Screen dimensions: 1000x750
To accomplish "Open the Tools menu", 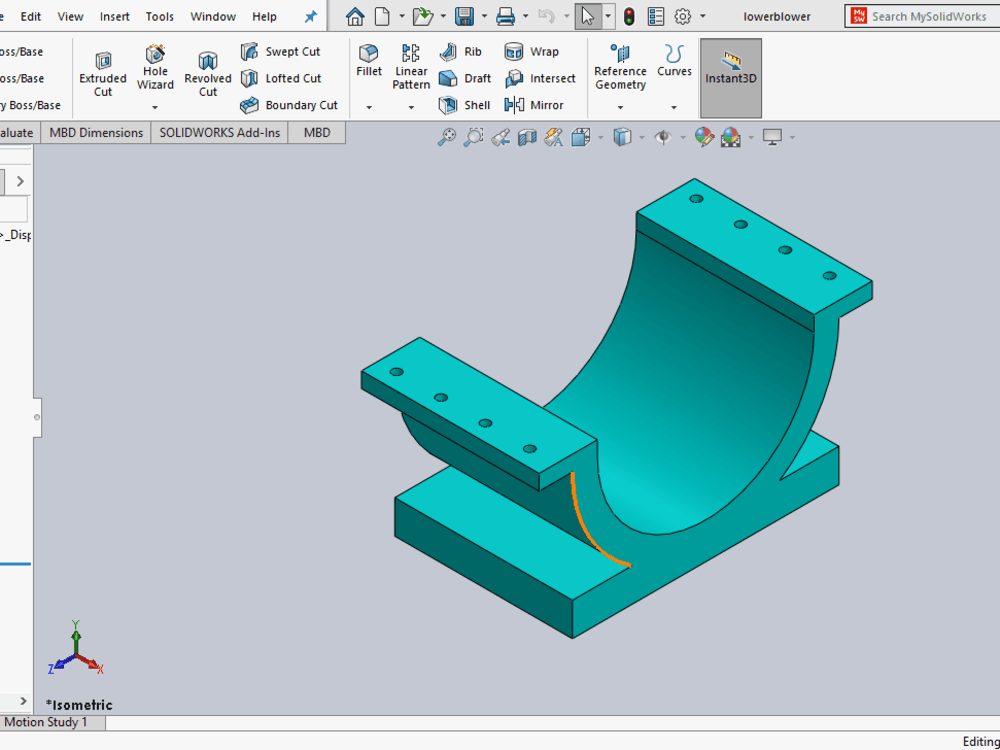I will [159, 17].
